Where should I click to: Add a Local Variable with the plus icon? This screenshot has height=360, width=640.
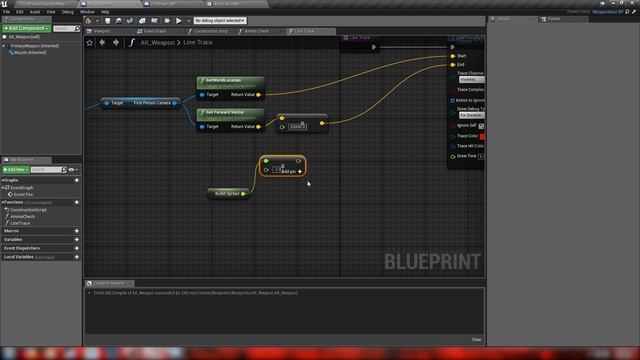pyautogui.click(x=77, y=257)
